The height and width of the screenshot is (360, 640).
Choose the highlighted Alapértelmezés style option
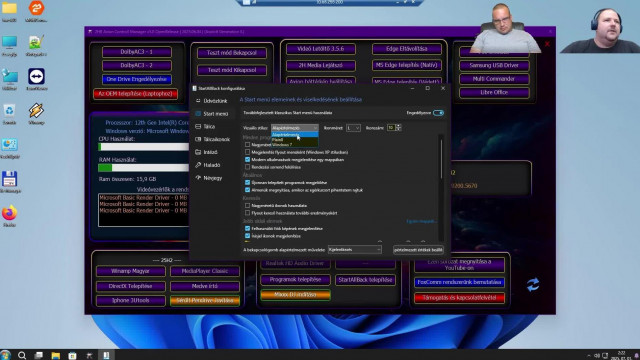click(x=295, y=134)
